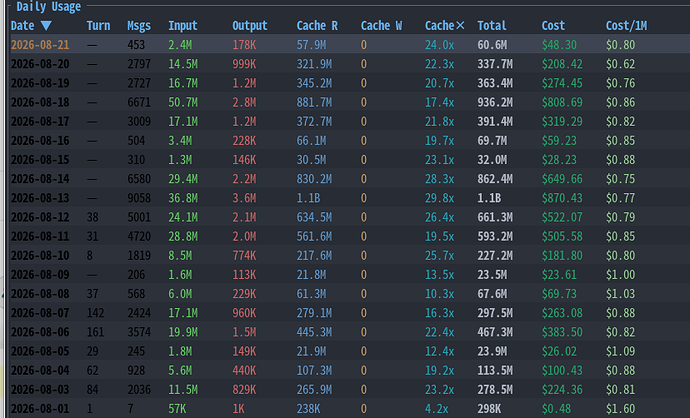This screenshot has height=418, width=690.
Task: Select the 2026-08-03 date cell
Action: [40, 389]
